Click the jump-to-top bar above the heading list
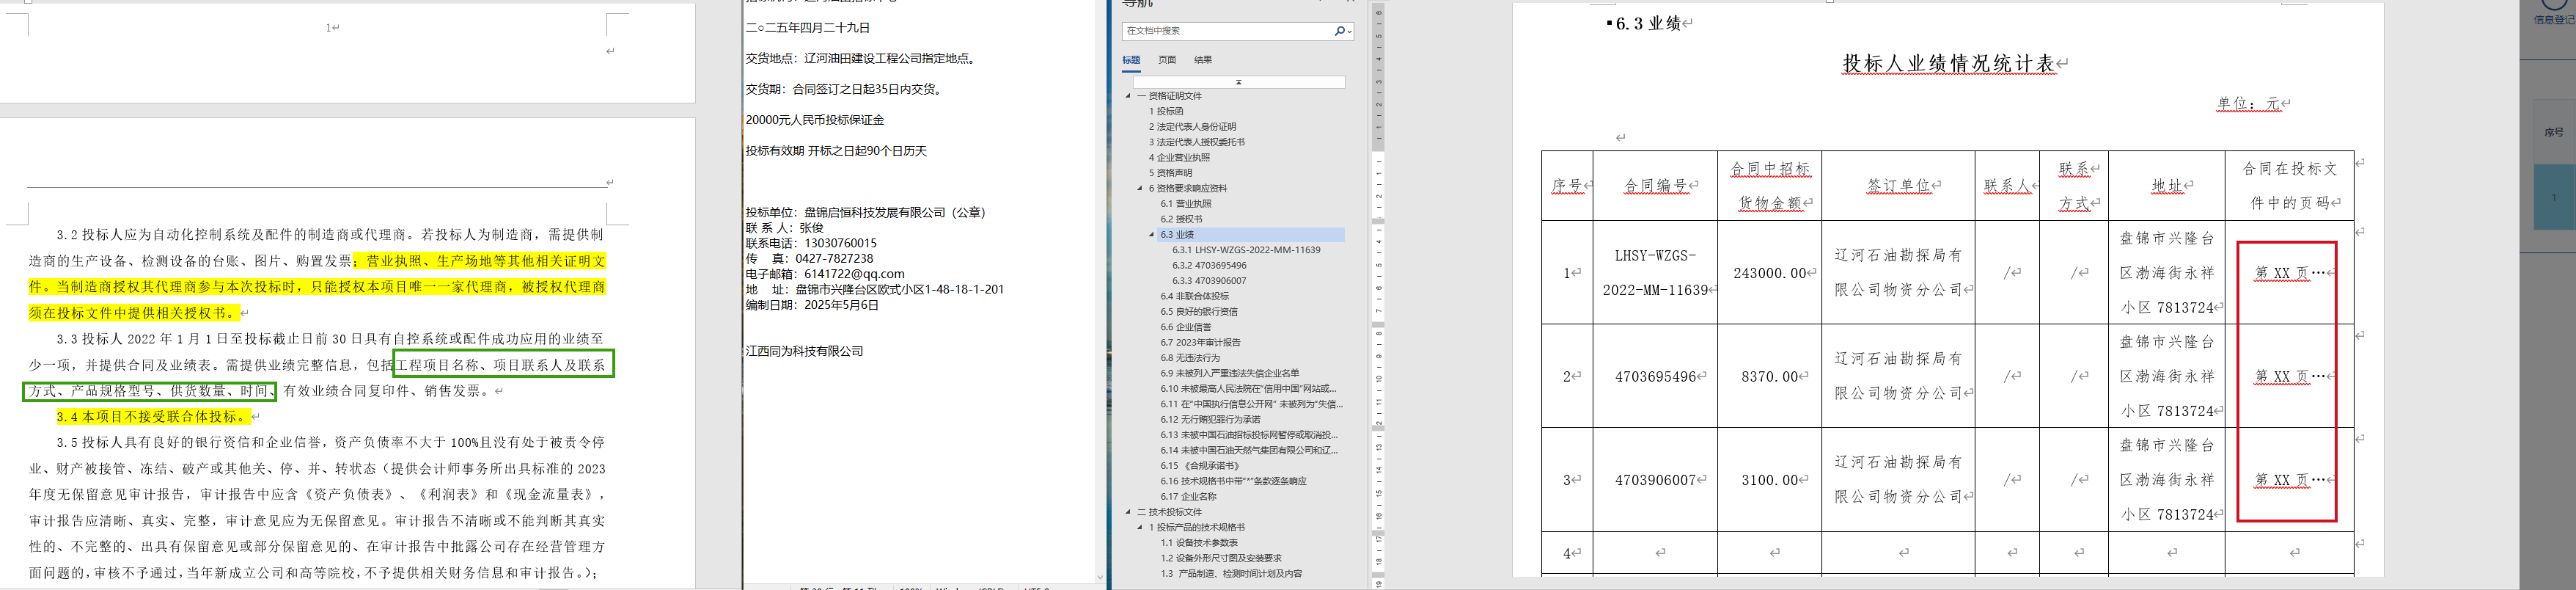This screenshot has height=590, width=2576. point(1238,82)
